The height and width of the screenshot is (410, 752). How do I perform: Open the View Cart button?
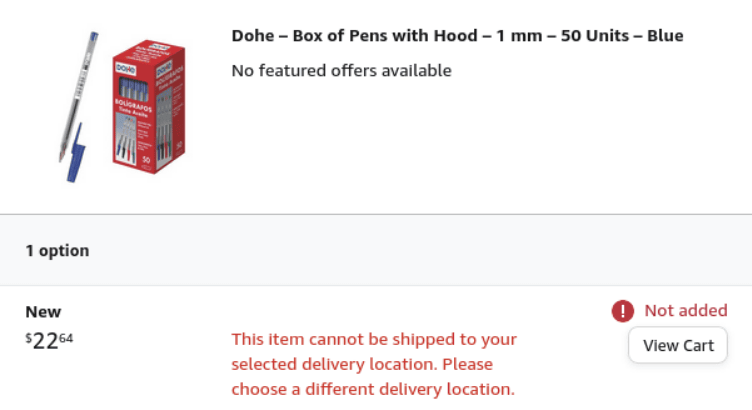678,345
